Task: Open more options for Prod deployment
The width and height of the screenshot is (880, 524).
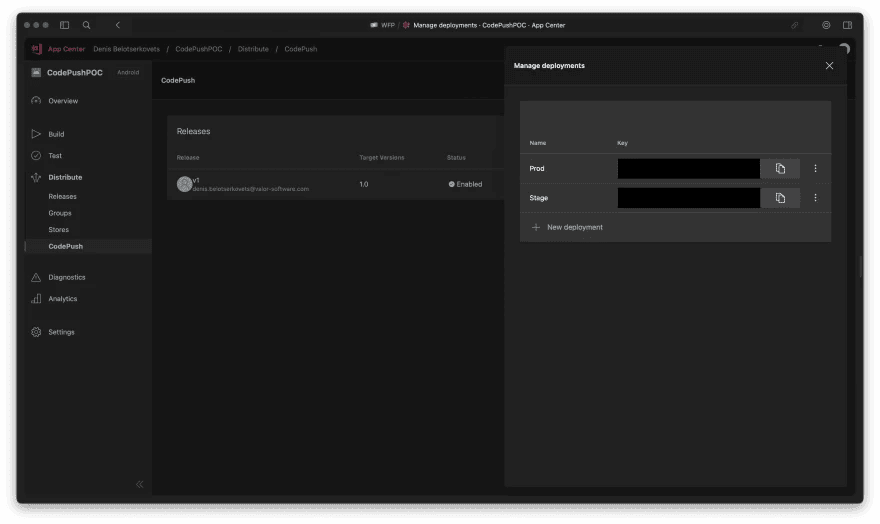Action: pos(815,169)
